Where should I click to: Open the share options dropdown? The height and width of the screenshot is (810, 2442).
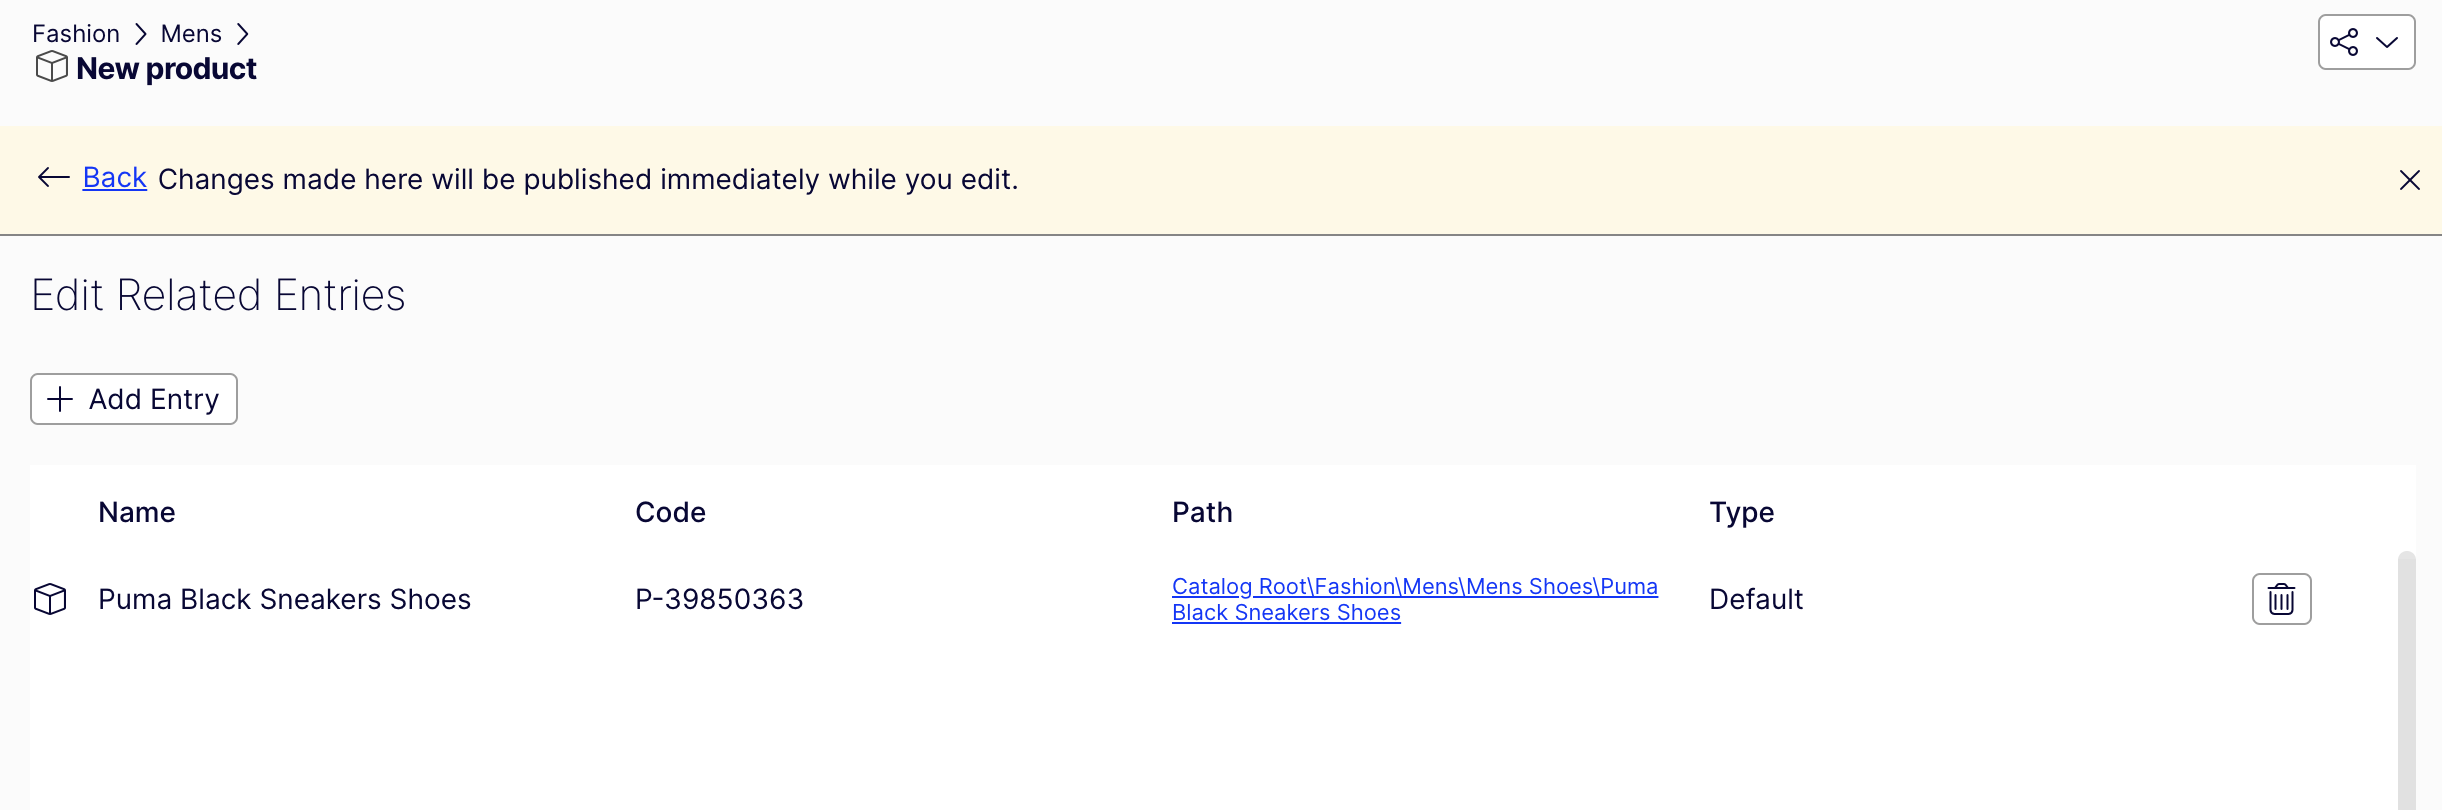tap(2366, 42)
